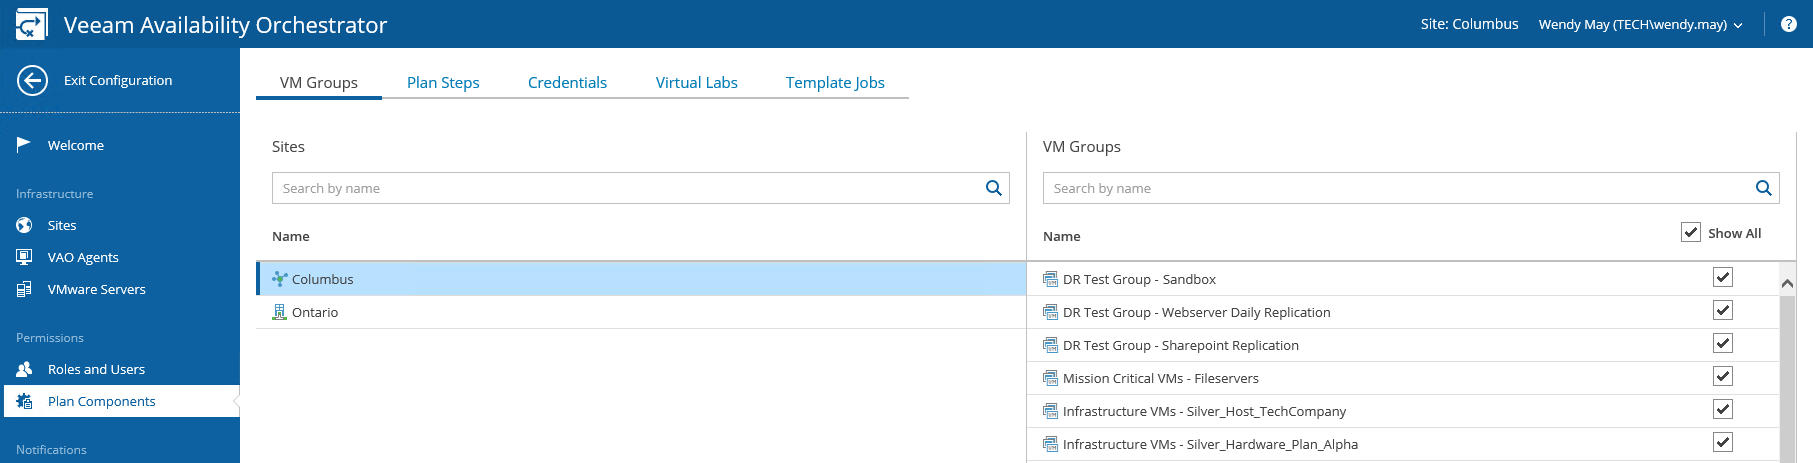Click the search magnifier in VM Groups panel
Viewport: 1813px width, 463px height.
tap(1763, 188)
